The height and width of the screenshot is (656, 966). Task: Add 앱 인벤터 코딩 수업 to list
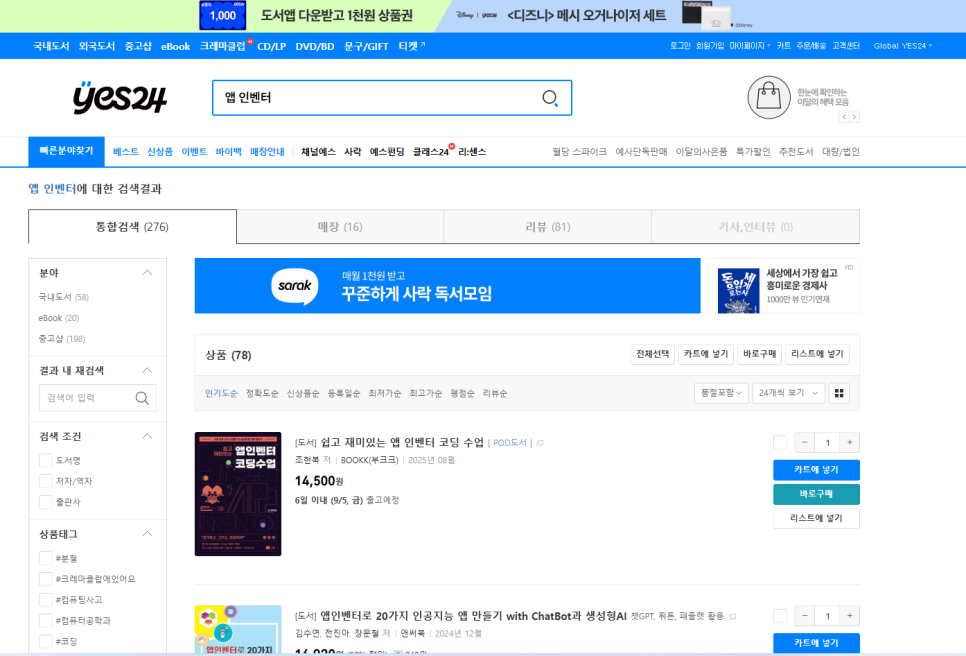[x=816, y=519]
